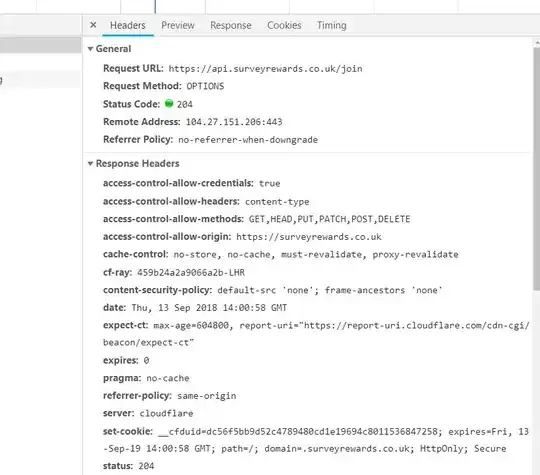Close the request details panel
Screen dimensions: 540x475
point(93,25)
